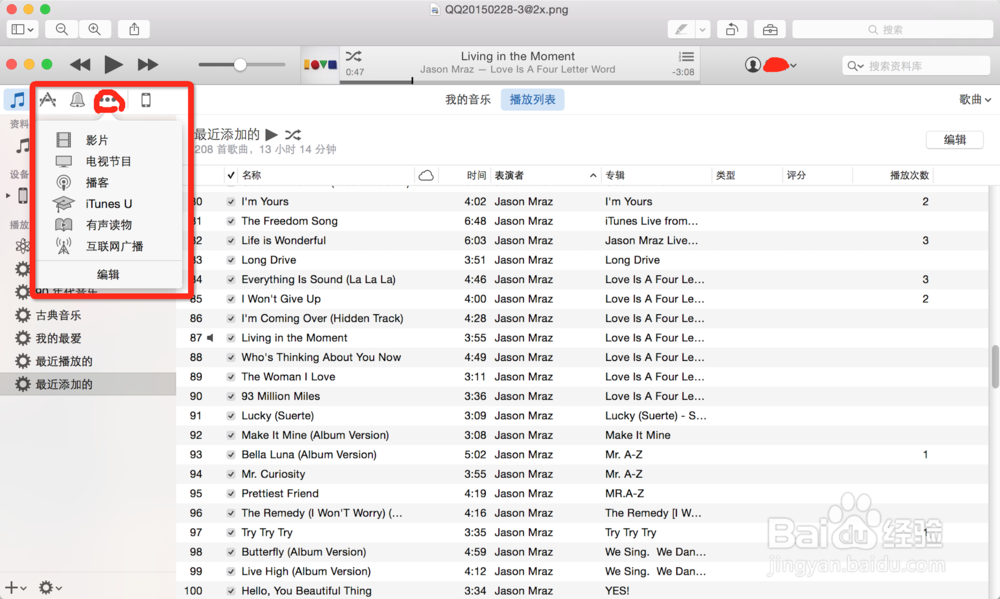Adjust the iTunes volume slider
Viewport: 1000px width, 599px height.
coord(241,64)
